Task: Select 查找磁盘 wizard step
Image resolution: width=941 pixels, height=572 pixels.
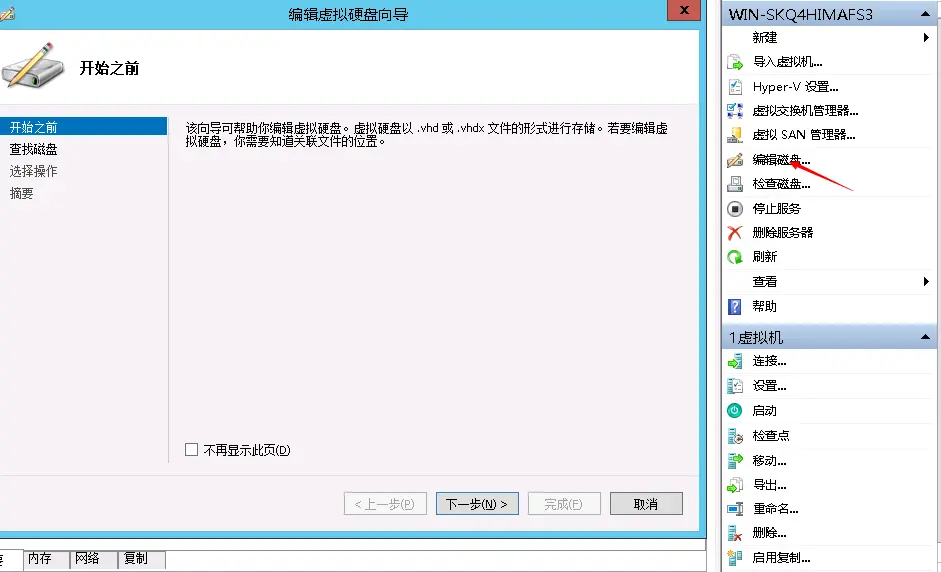Action: [34, 149]
